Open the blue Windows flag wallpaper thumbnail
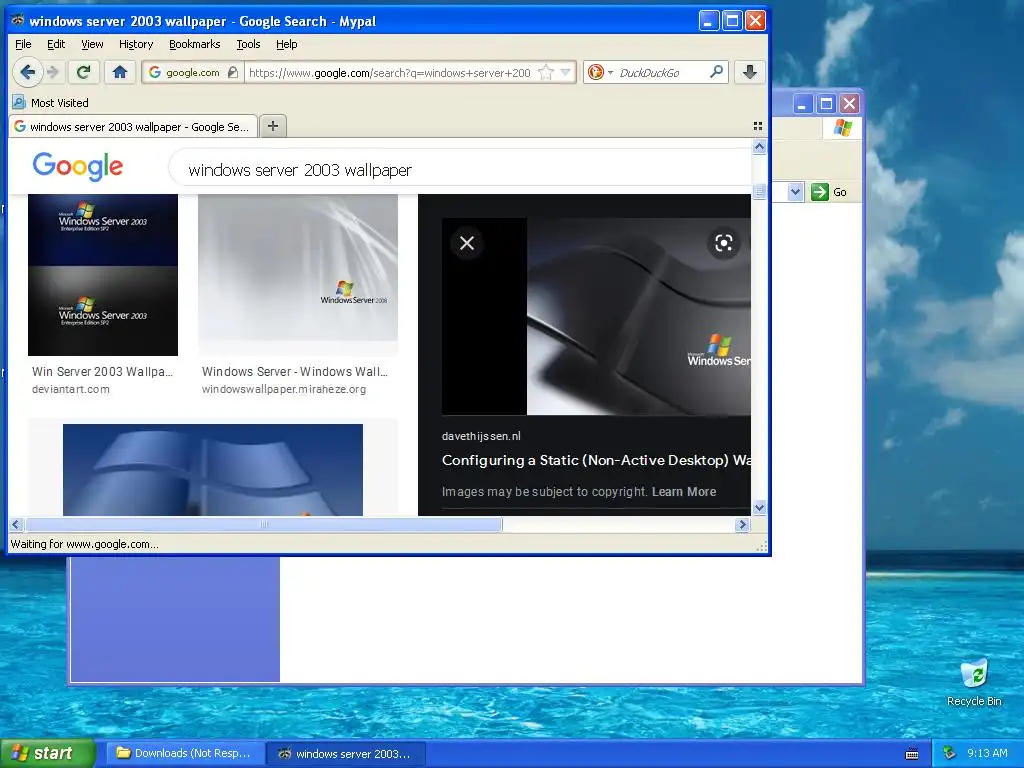 click(x=213, y=470)
